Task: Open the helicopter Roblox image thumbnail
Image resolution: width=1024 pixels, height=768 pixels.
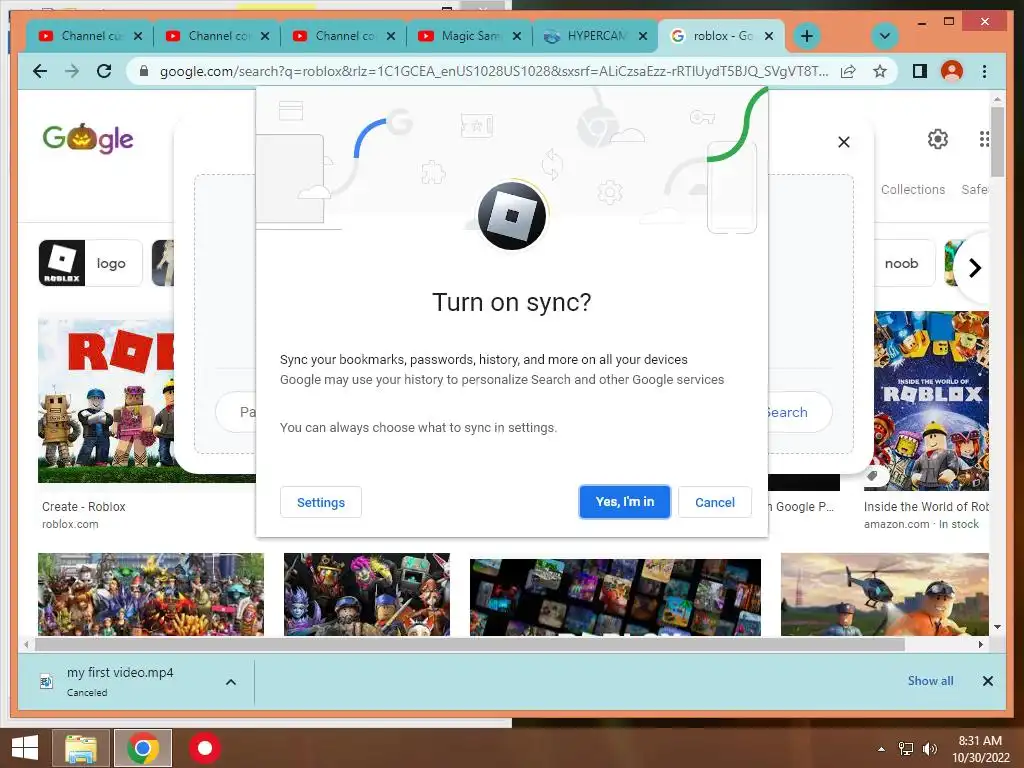Action: (885, 594)
